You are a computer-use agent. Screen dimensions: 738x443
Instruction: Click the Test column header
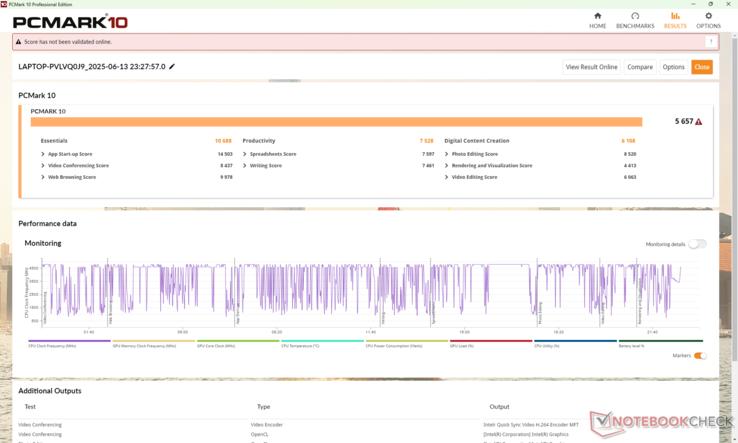[30, 406]
